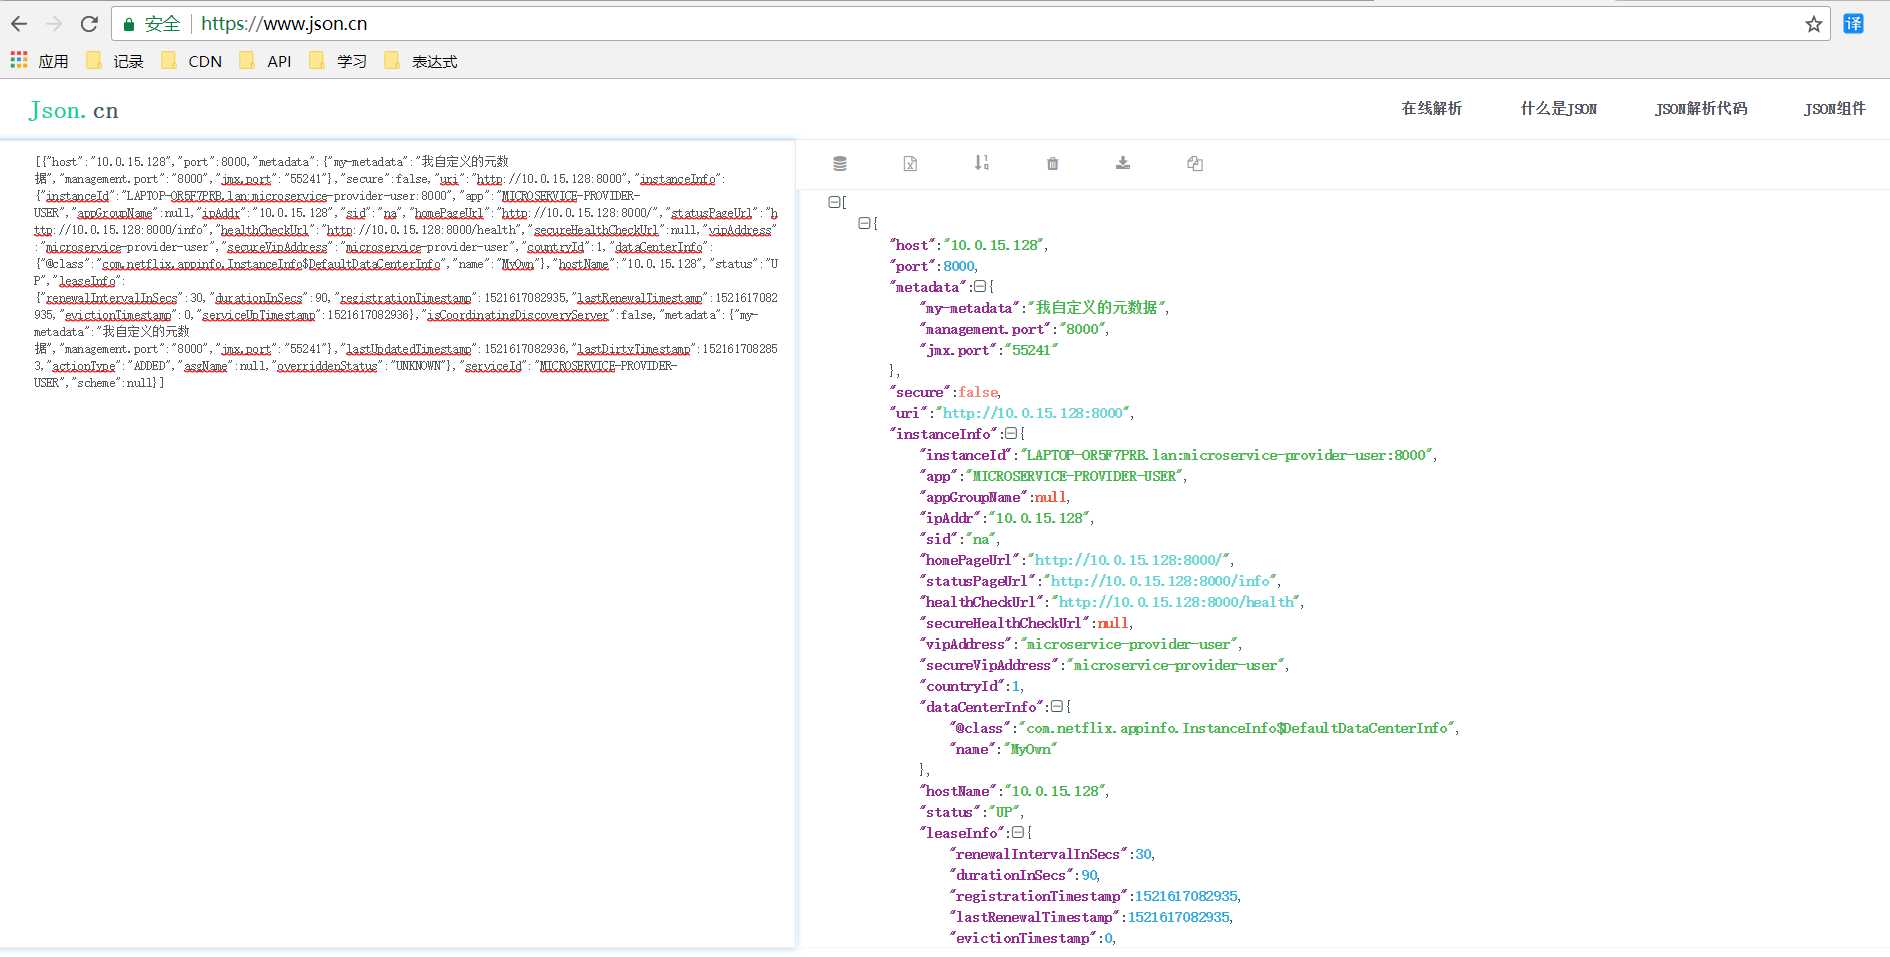Open the 学习 bookmark folder

tap(338, 61)
